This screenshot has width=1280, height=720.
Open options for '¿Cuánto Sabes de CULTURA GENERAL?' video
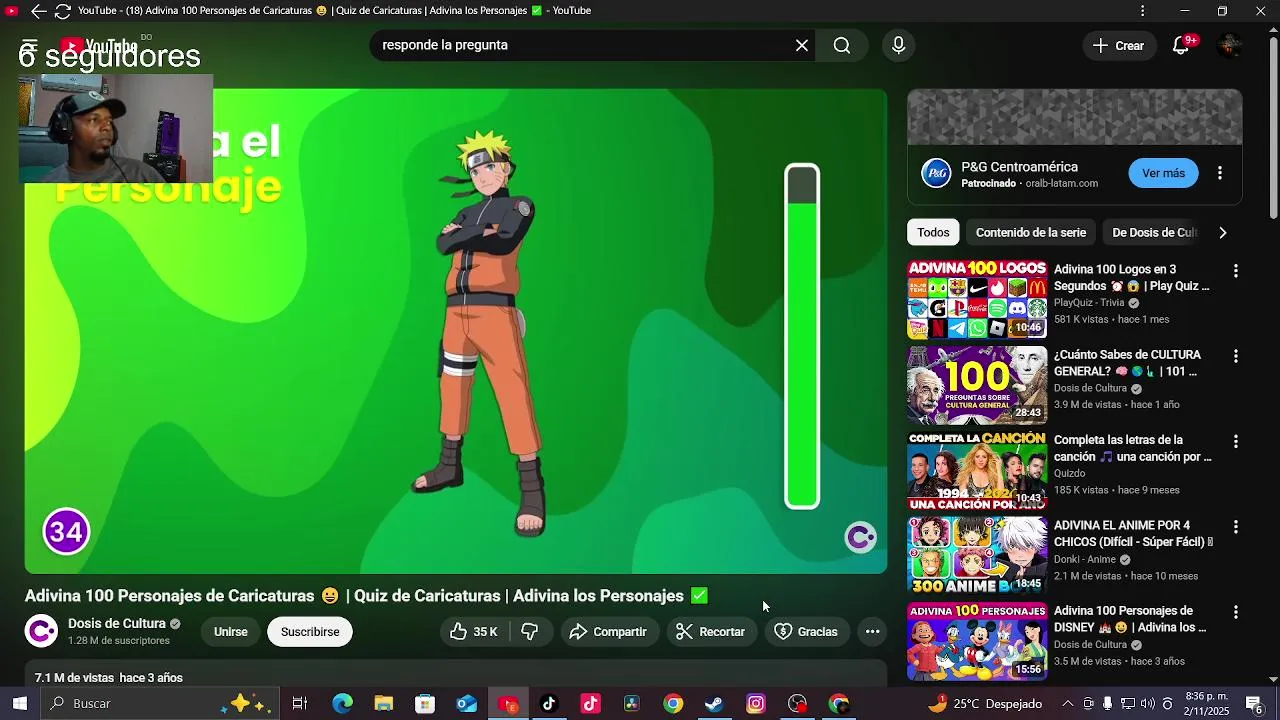click(1236, 356)
